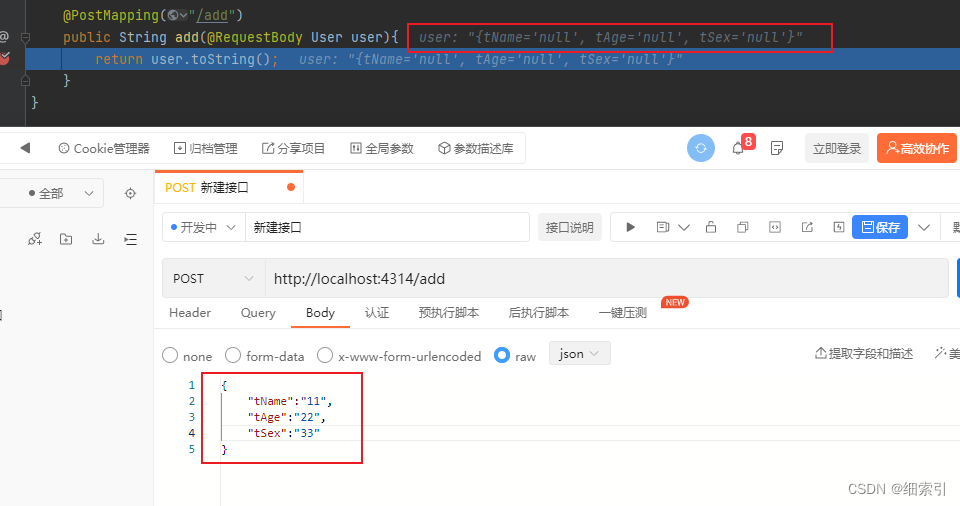Click "tName":"11" line in body editor
Viewport: 960px width, 506px height.
(x=290, y=401)
